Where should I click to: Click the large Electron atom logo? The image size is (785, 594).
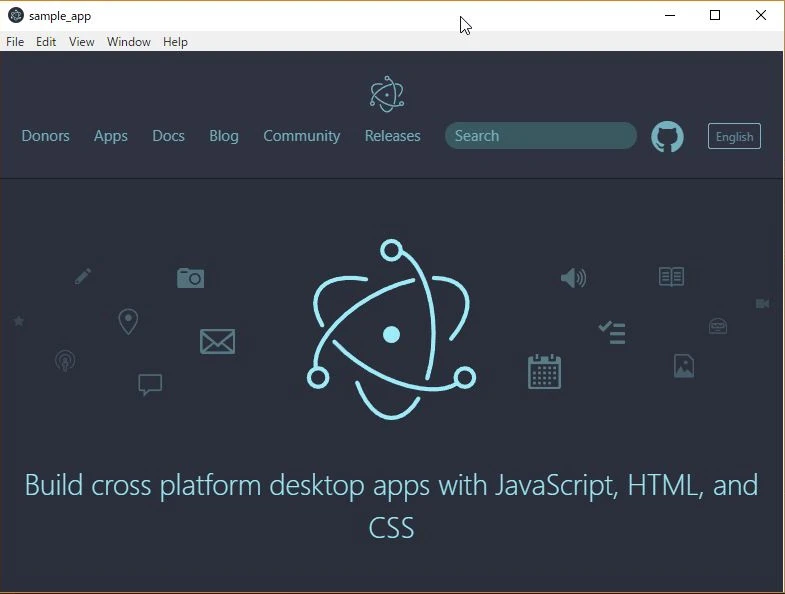point(391,329)
